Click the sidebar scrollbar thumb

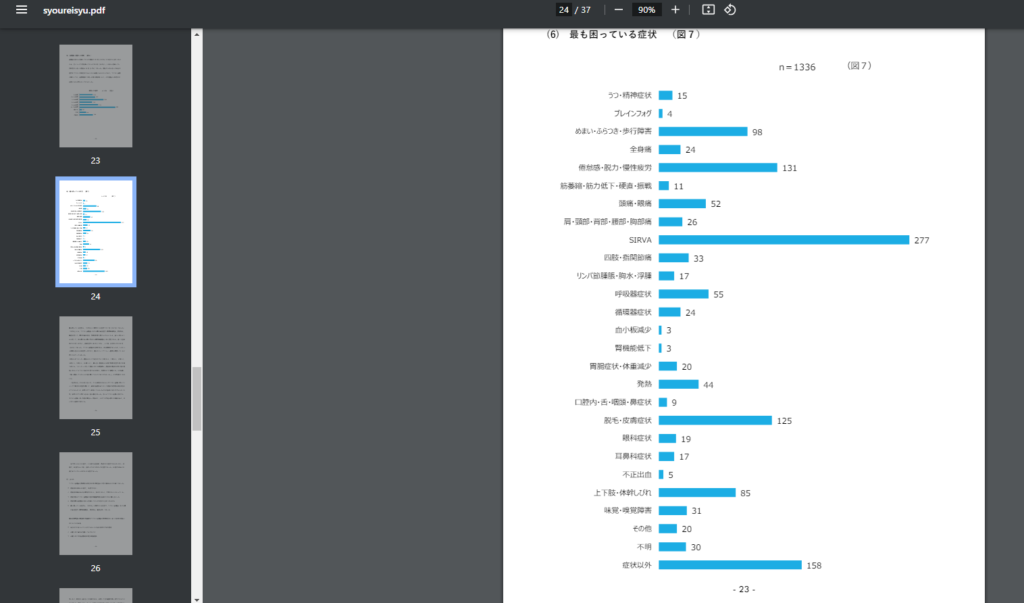point(197,398)
